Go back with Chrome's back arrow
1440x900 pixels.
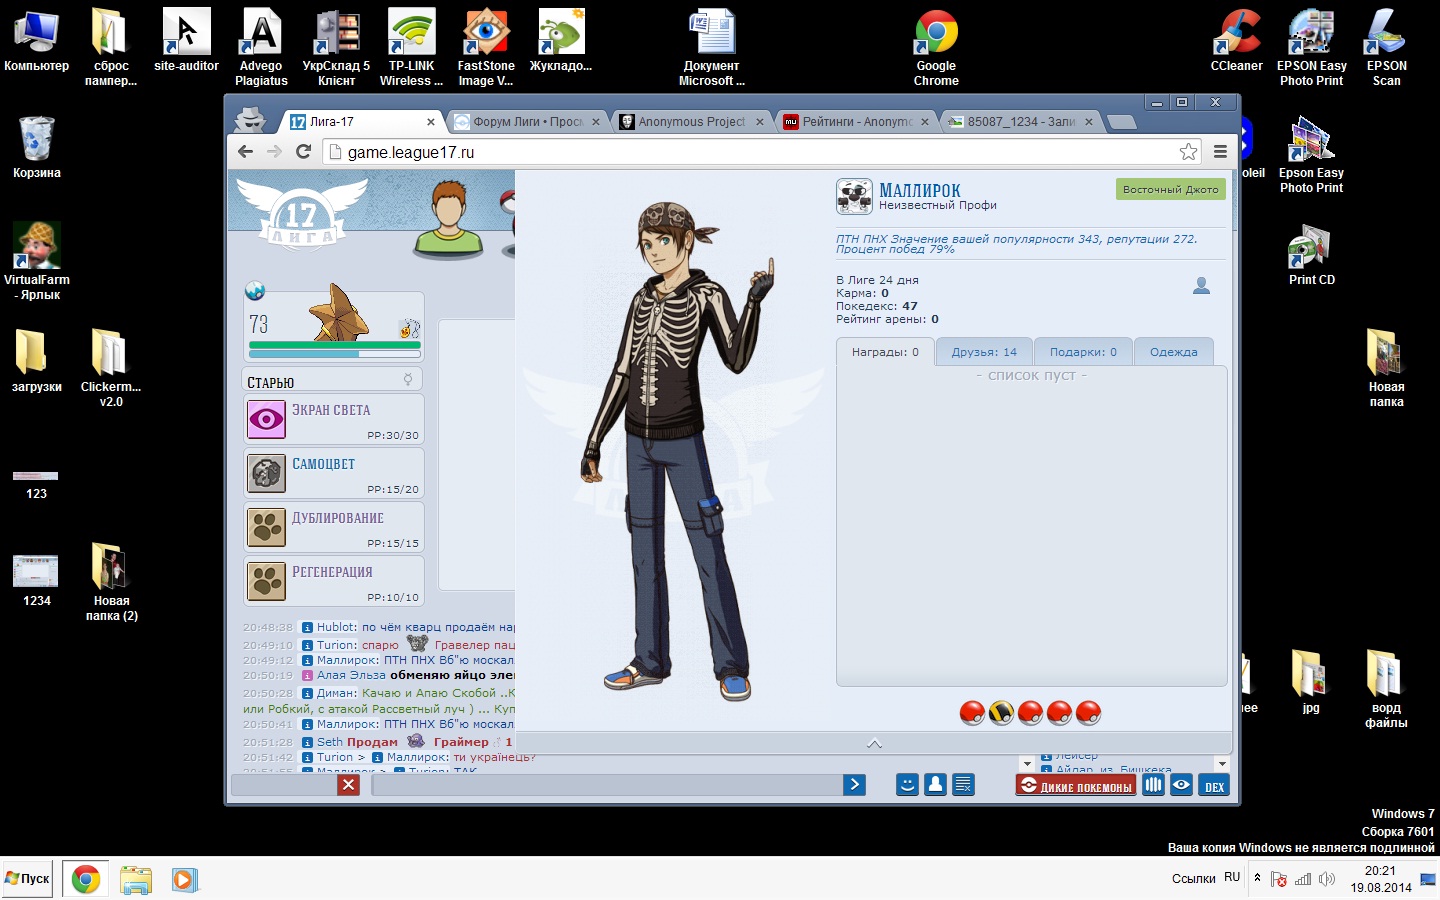246,152
